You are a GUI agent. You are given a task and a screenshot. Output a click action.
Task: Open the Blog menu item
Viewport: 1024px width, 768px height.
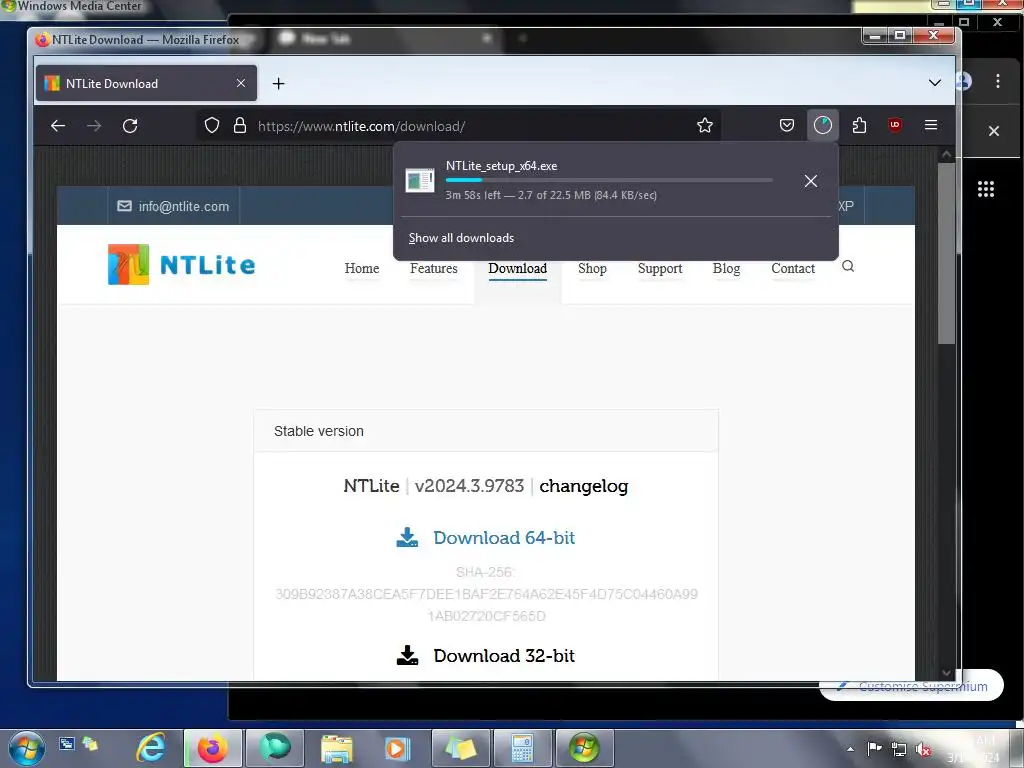pos(726,268)
